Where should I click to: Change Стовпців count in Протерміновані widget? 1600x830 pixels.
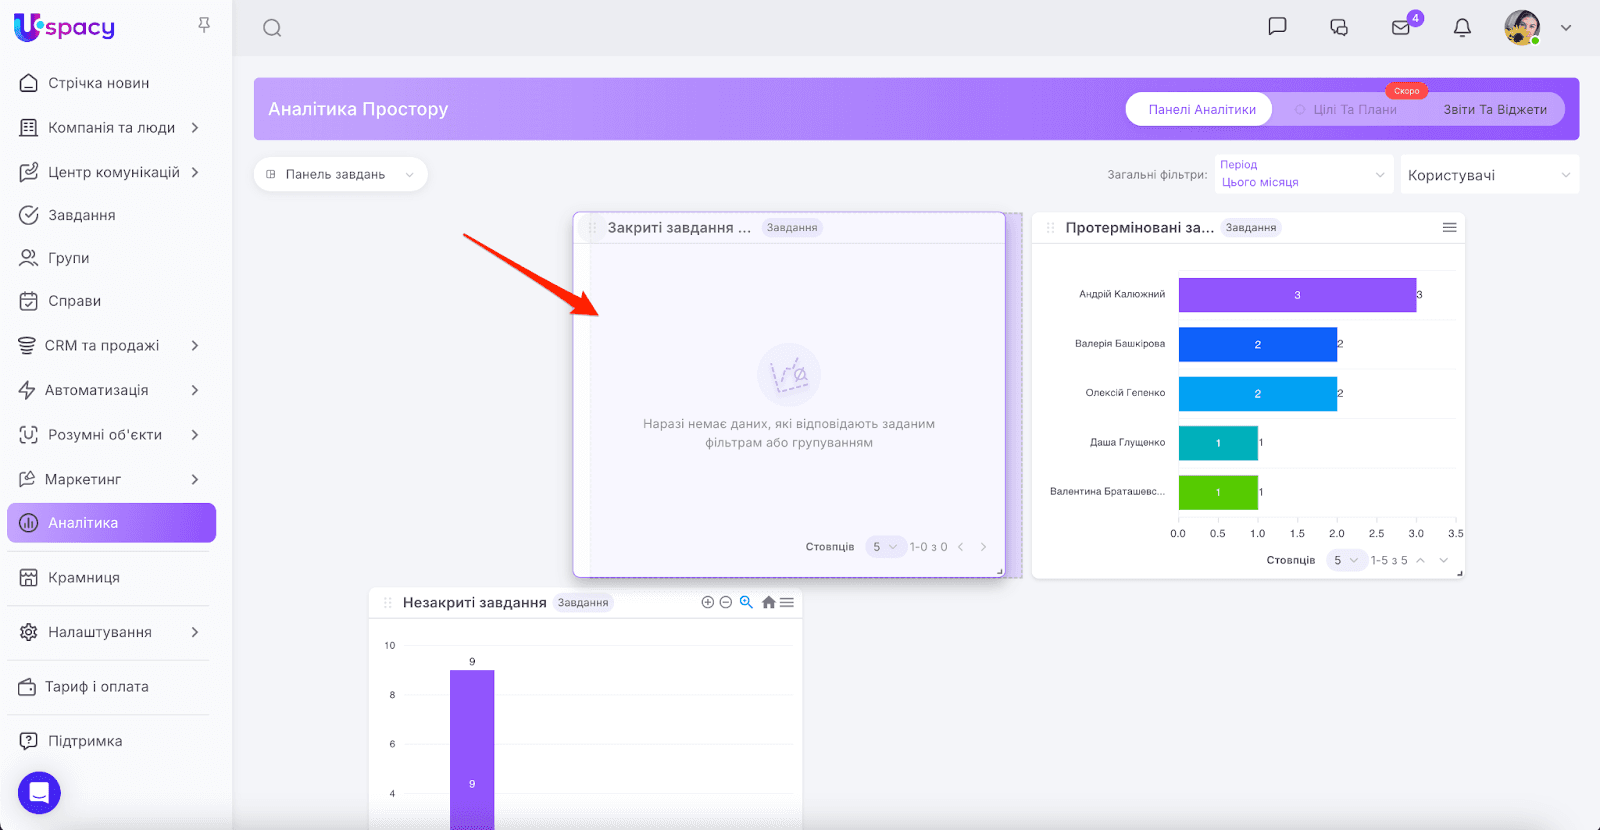coord(1346,560)
